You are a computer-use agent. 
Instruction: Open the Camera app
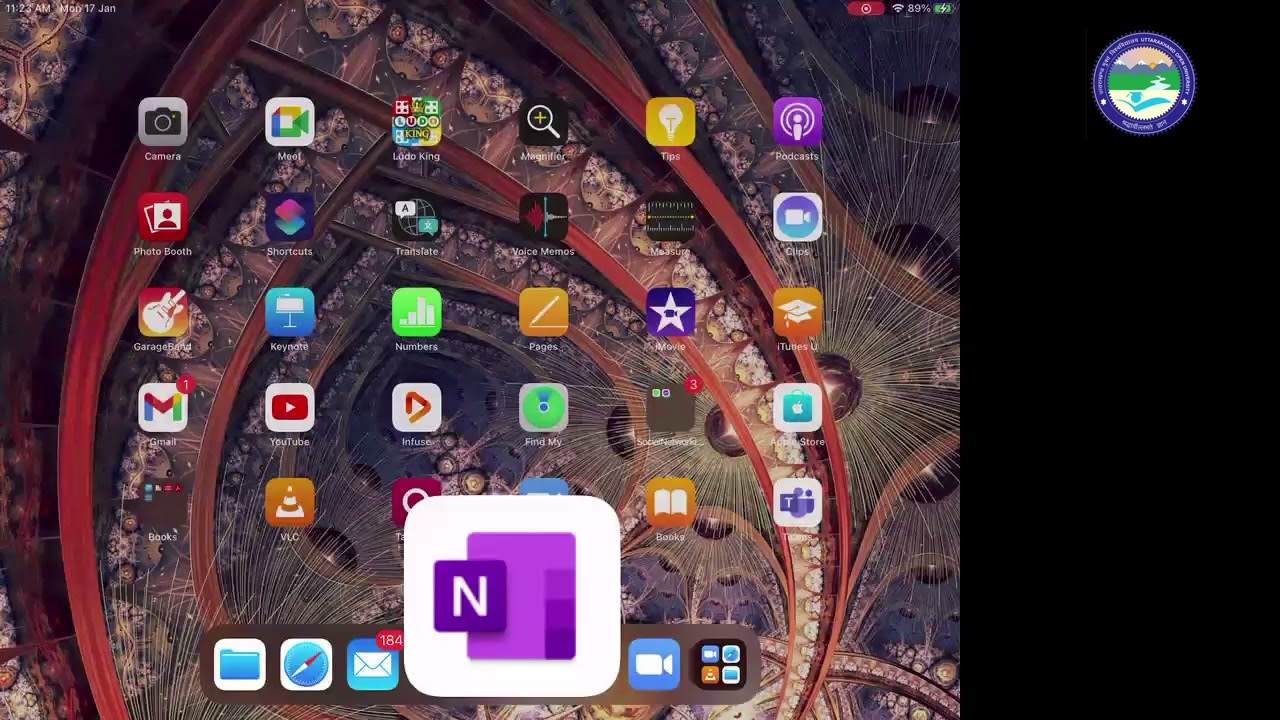coord(163,122)
